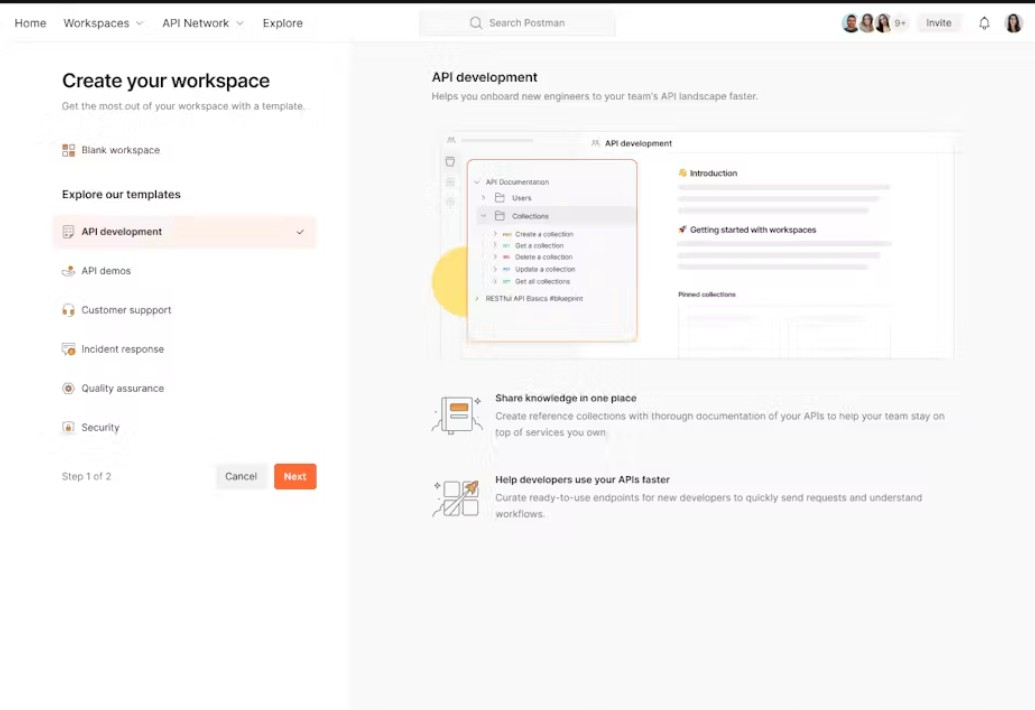
Task: Click the Explore our templates heading
Action: point(121,195)
